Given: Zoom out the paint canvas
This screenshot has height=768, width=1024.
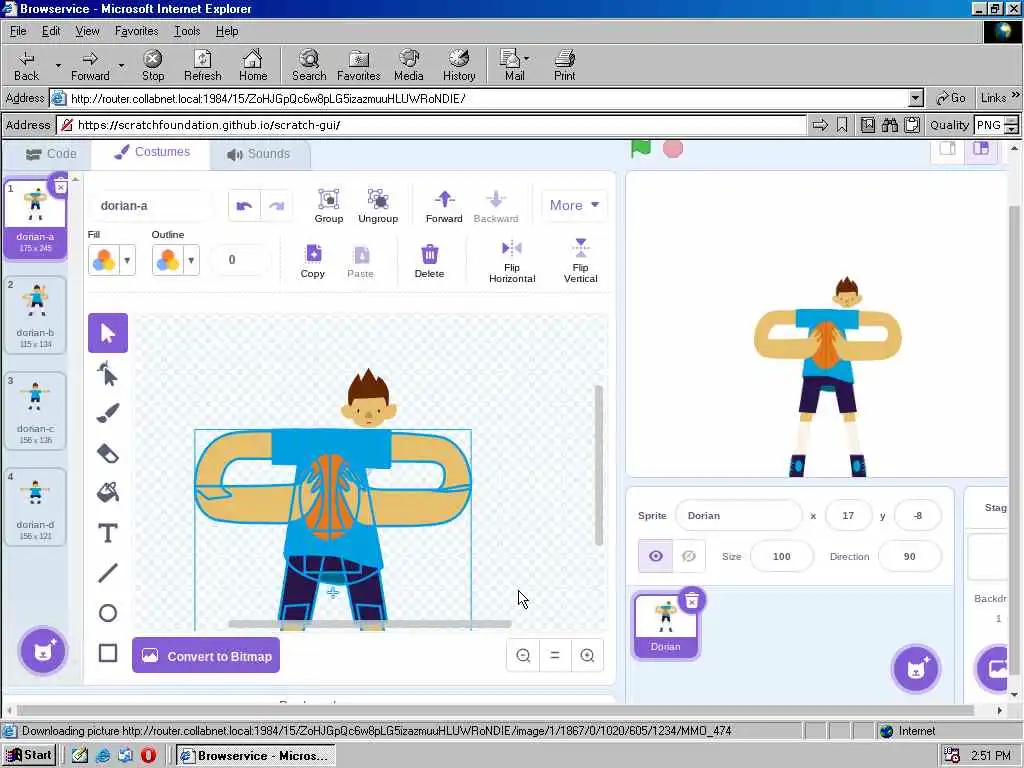Looking at the screenshot, I should pyautogui.click(x=523, y=655).
